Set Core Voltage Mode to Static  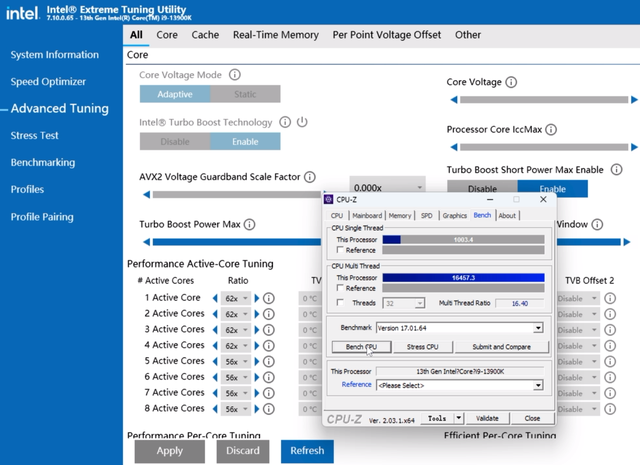[245, 94]
